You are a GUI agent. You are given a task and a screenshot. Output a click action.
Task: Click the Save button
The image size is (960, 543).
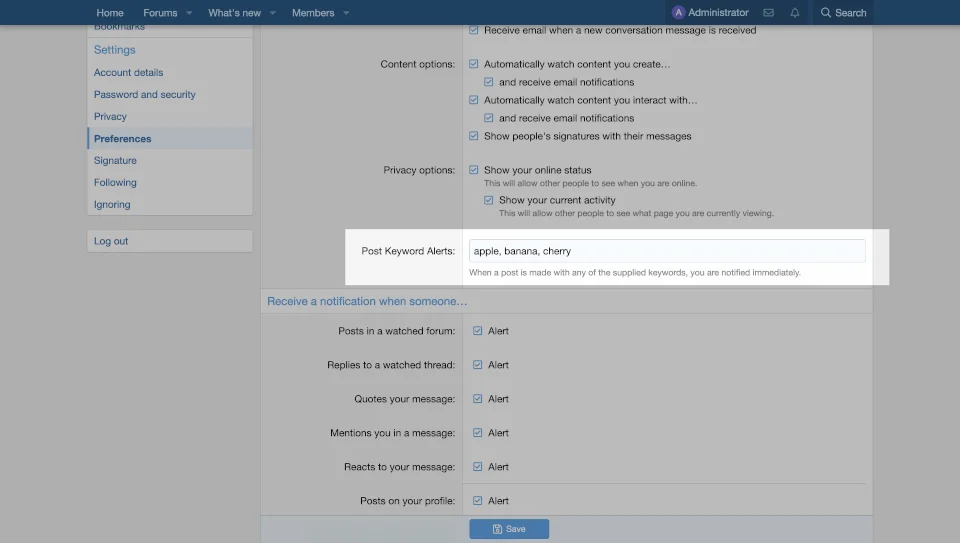click(509, 529)
